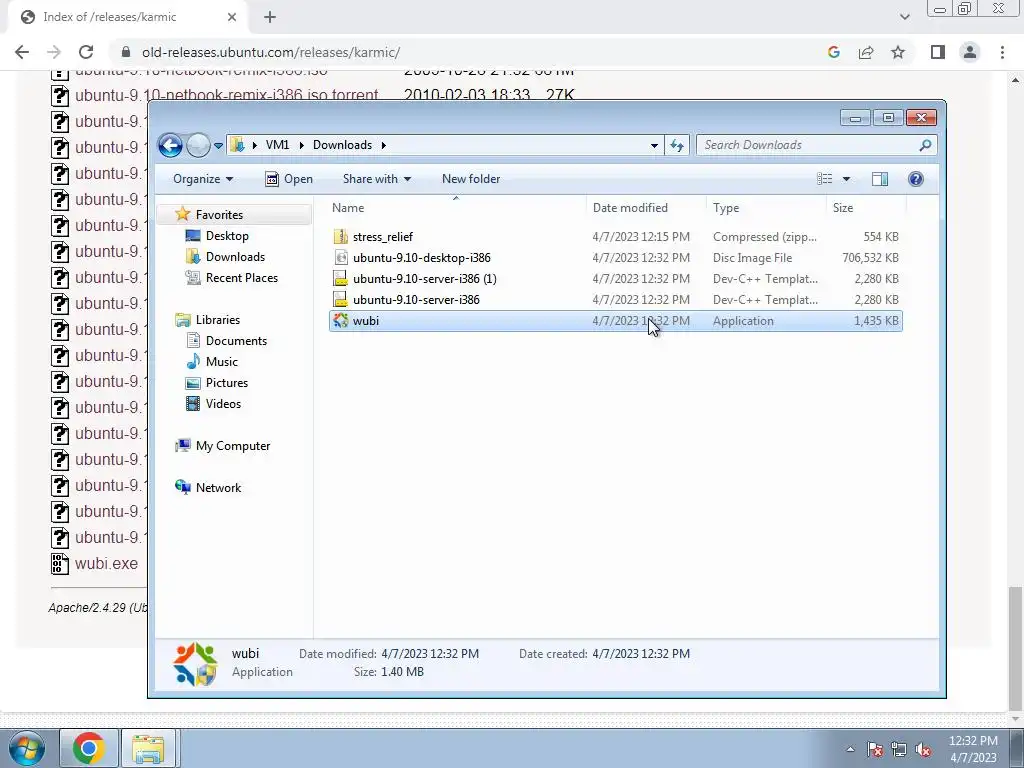Viewport: 1024px width, 768px height.
Task: Open the Organize menu
Action: pos(202,179)
